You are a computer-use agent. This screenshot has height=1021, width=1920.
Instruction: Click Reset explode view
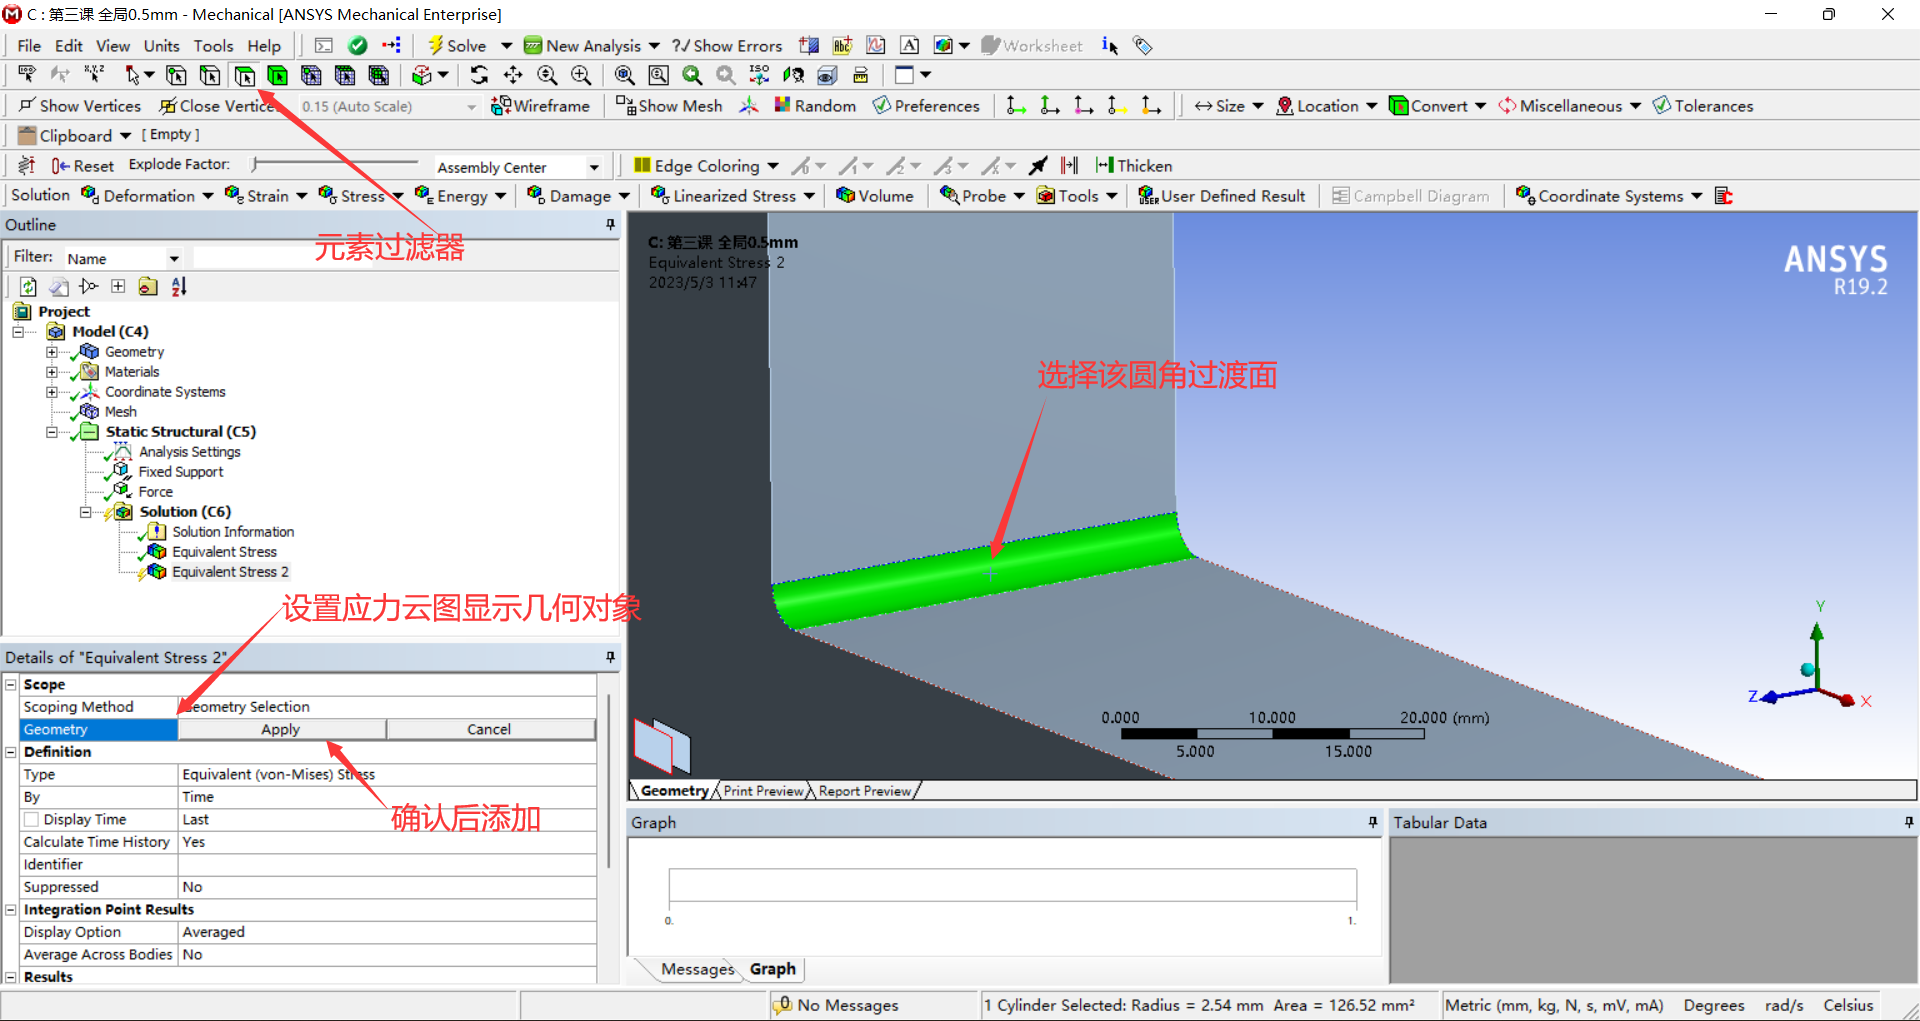pyautogui.click(x=83, y=166)
